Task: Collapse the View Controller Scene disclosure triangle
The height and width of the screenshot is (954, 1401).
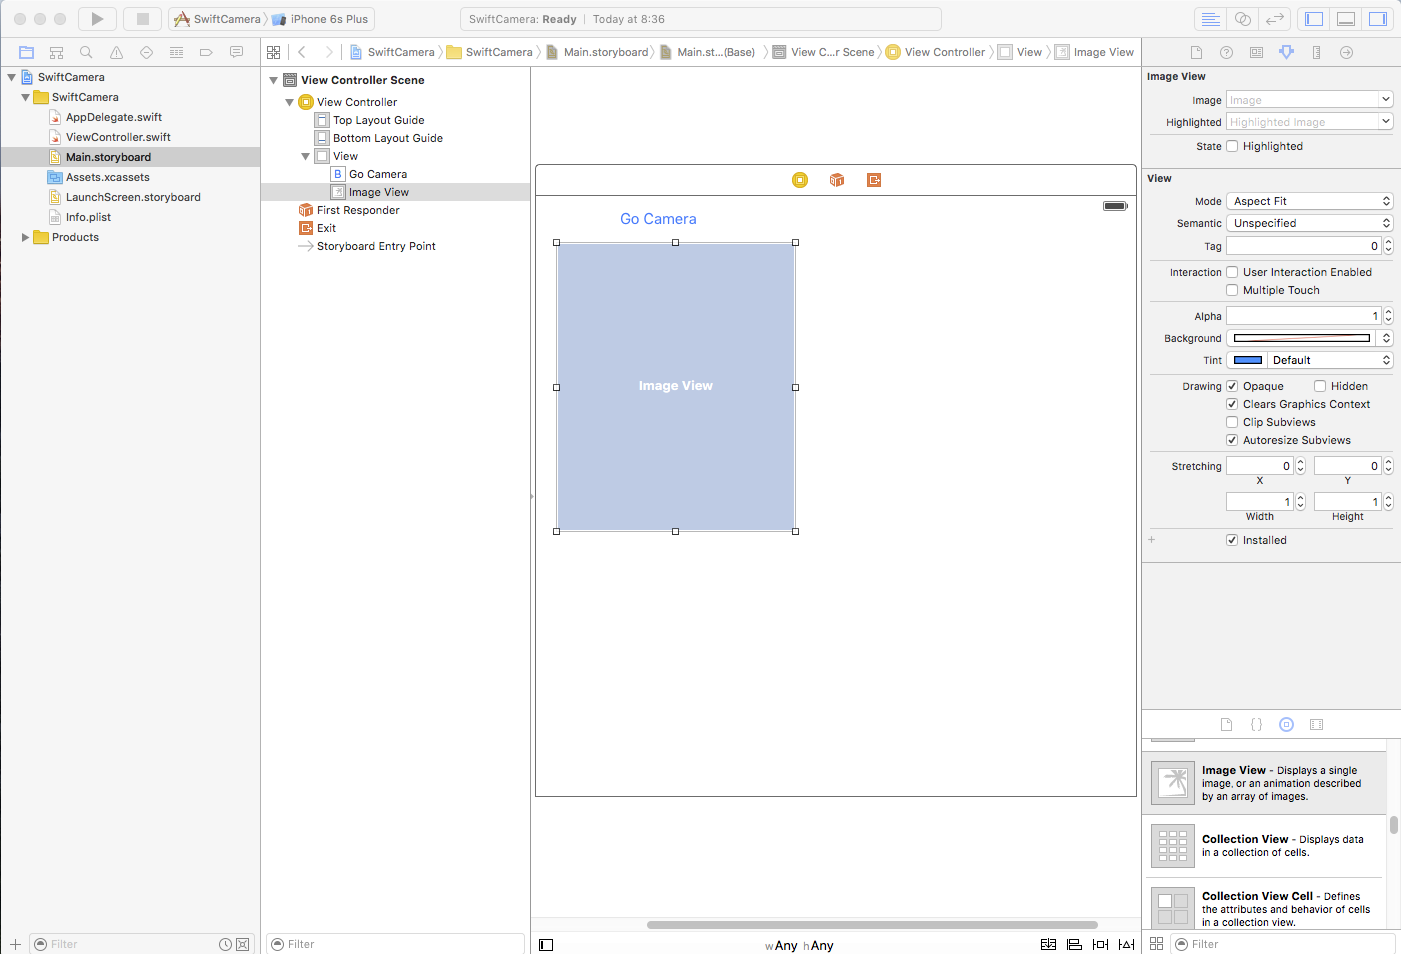Action: tap(273, 80)
